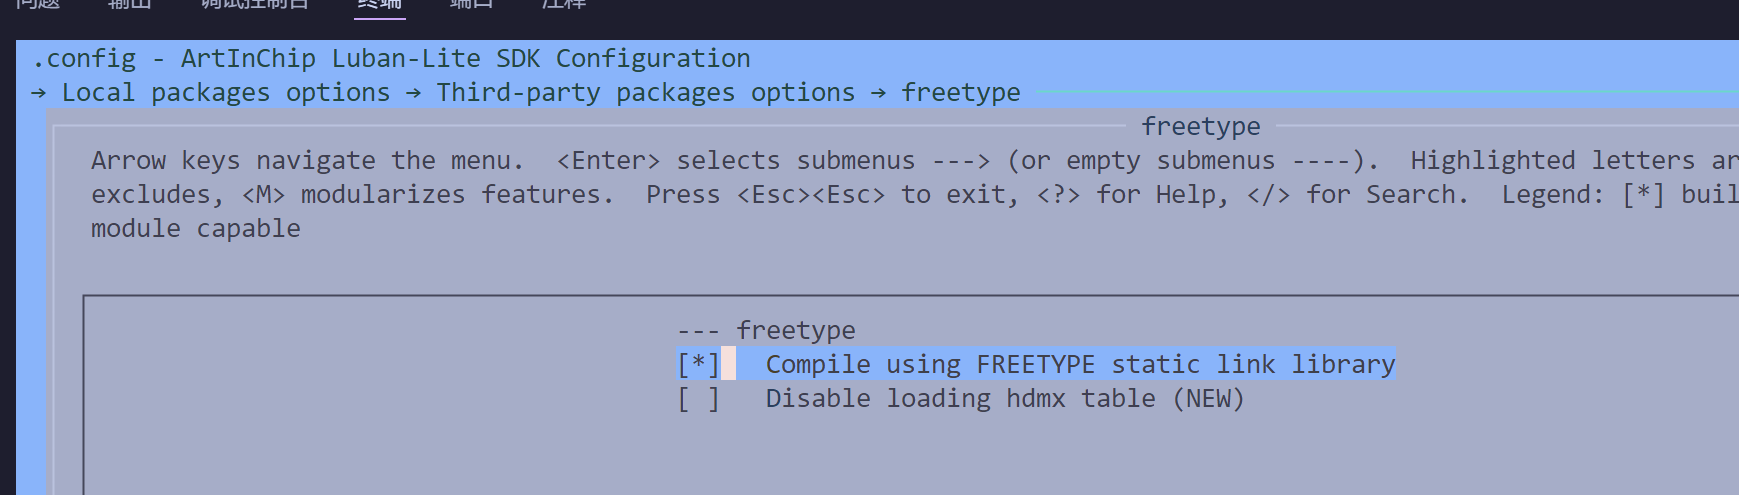Click the <Esc><Esc> exit hint text
Viewport: 1739px width, 495px height.
(810, 195)
